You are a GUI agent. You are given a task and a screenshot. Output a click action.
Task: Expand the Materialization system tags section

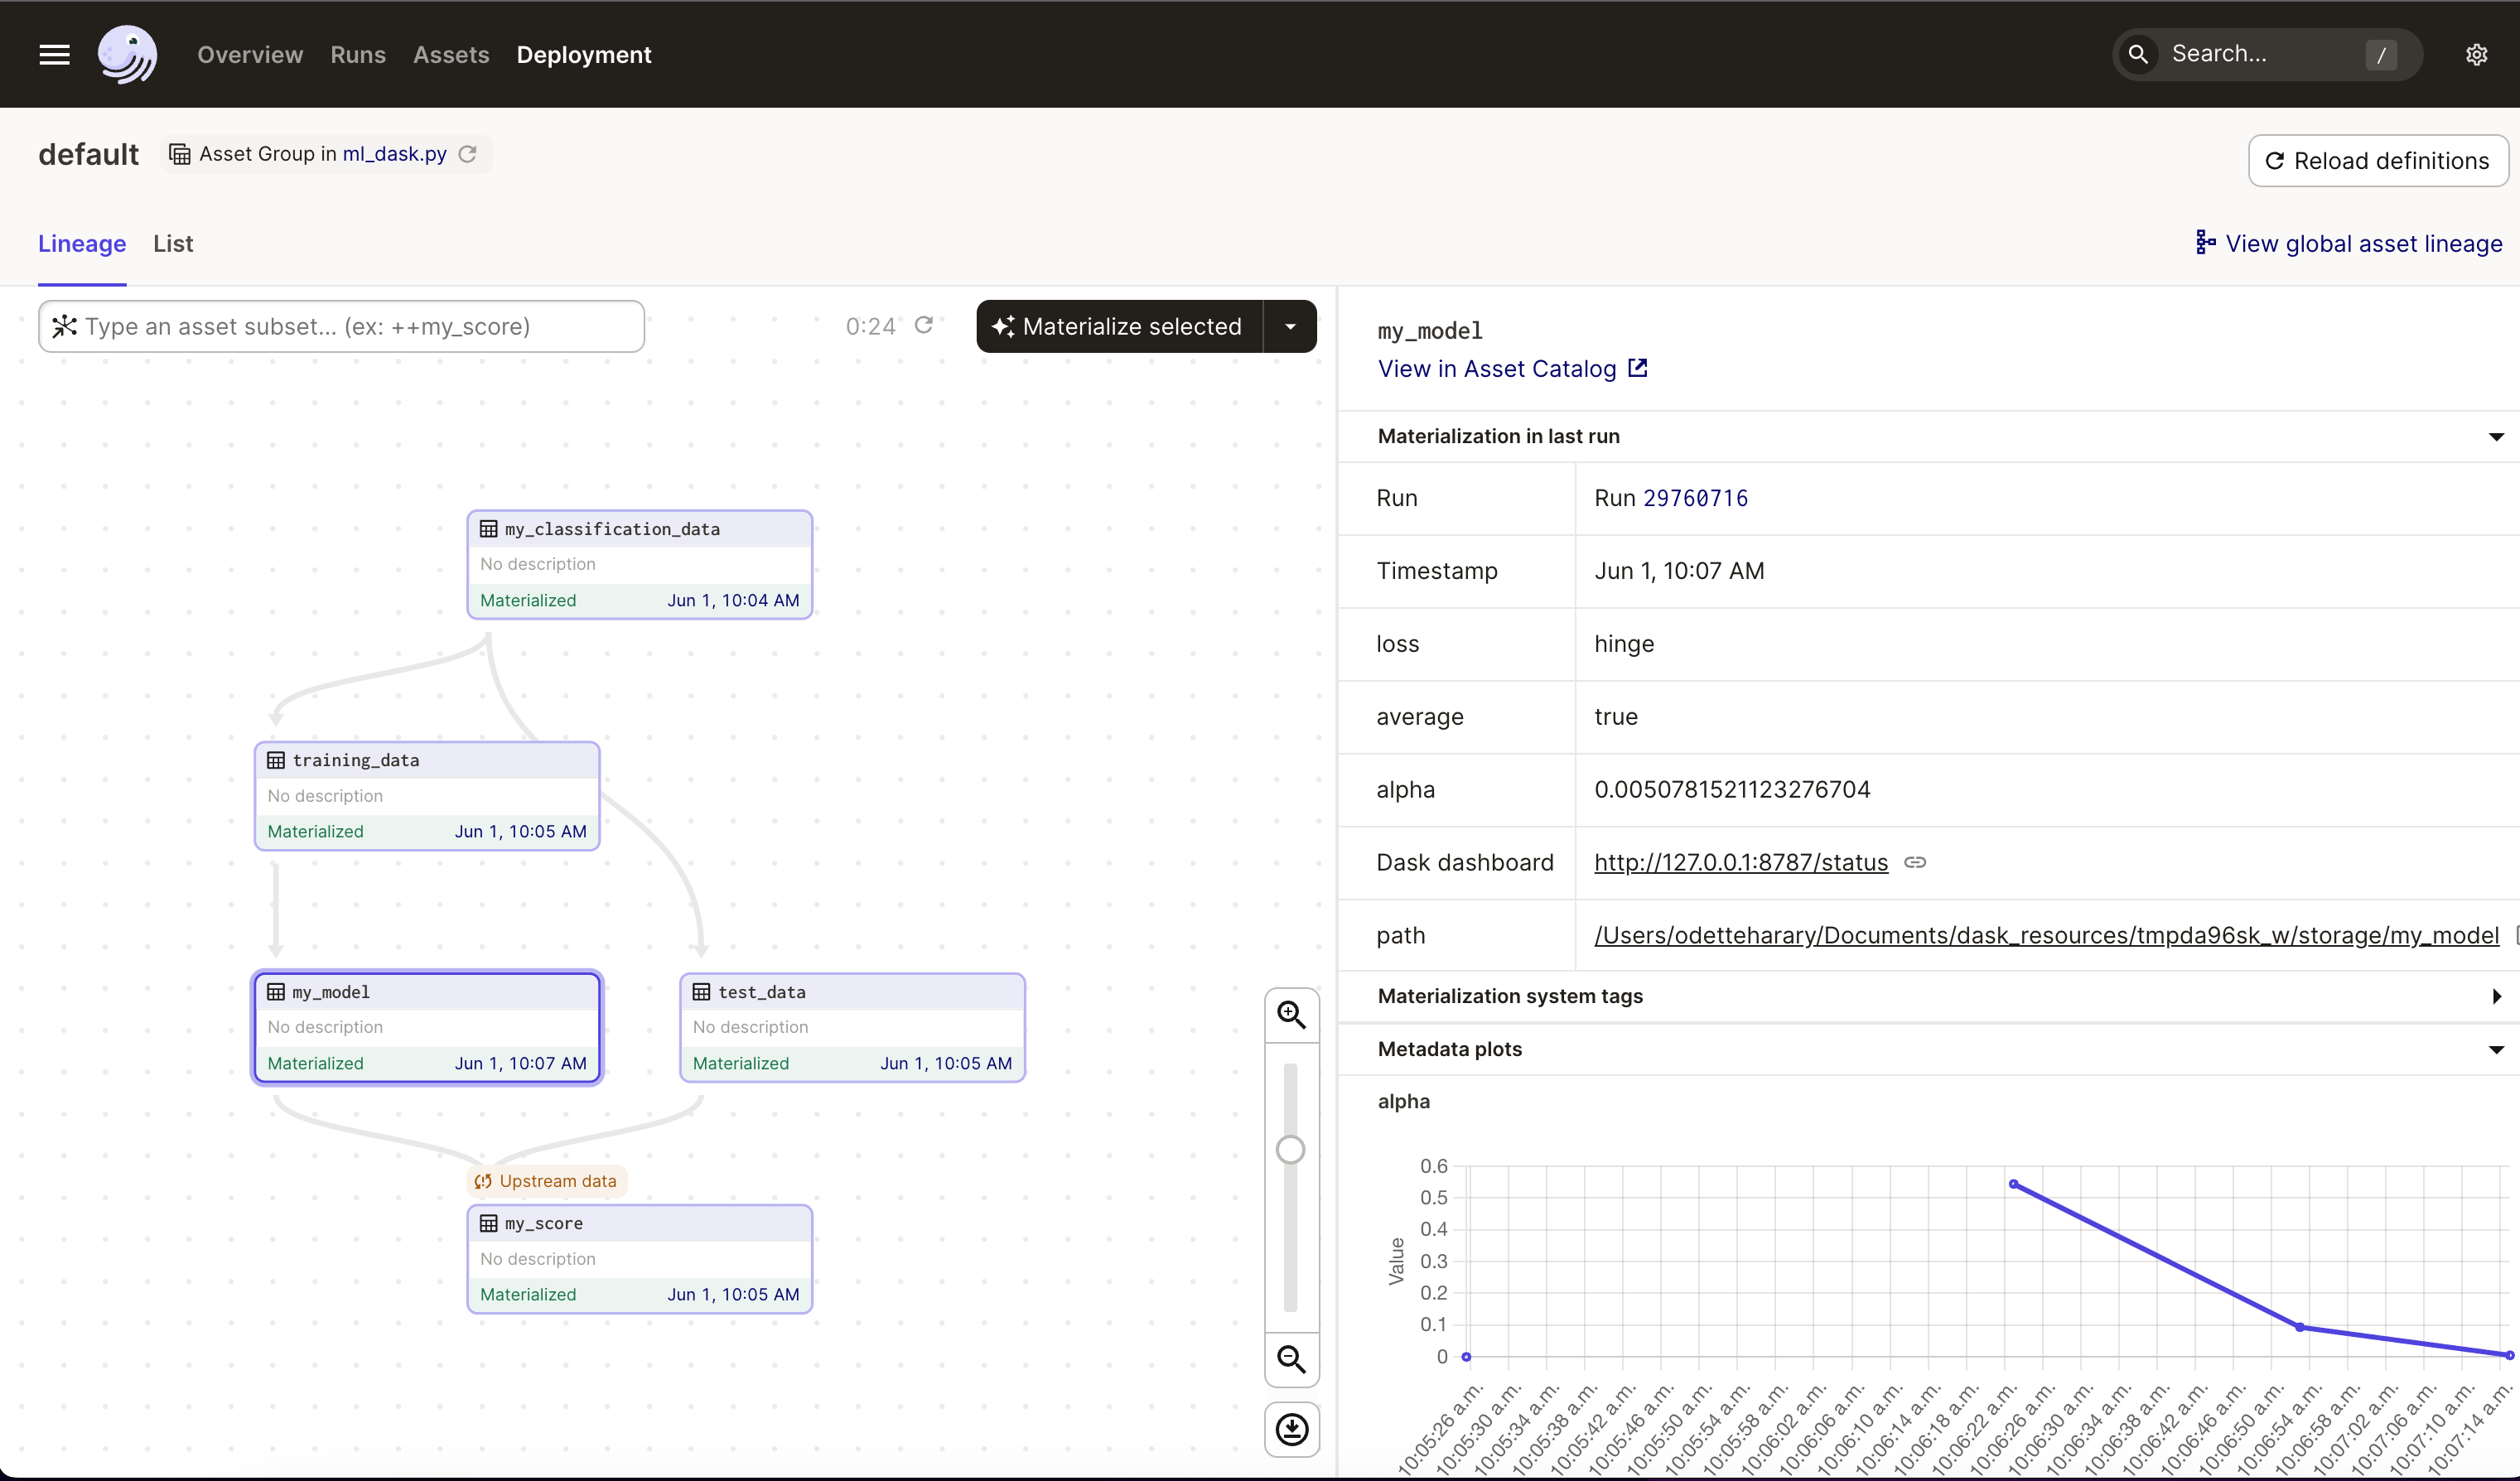tap(2496, 996)
